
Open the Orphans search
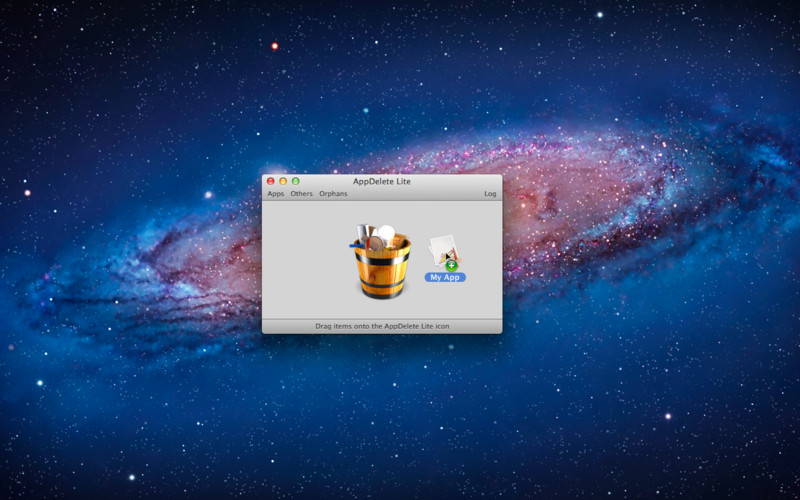(333, 194)
